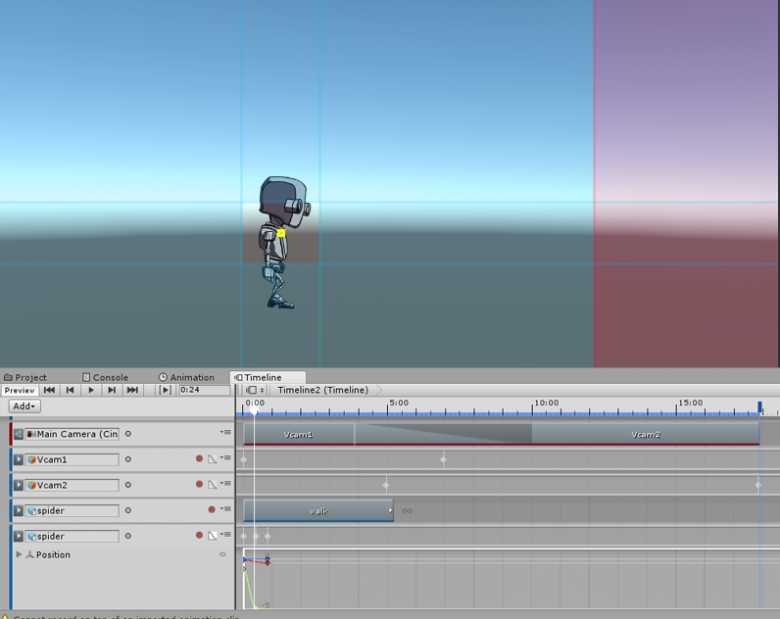Jump to the end of the timeline

(x=132, y=390)
